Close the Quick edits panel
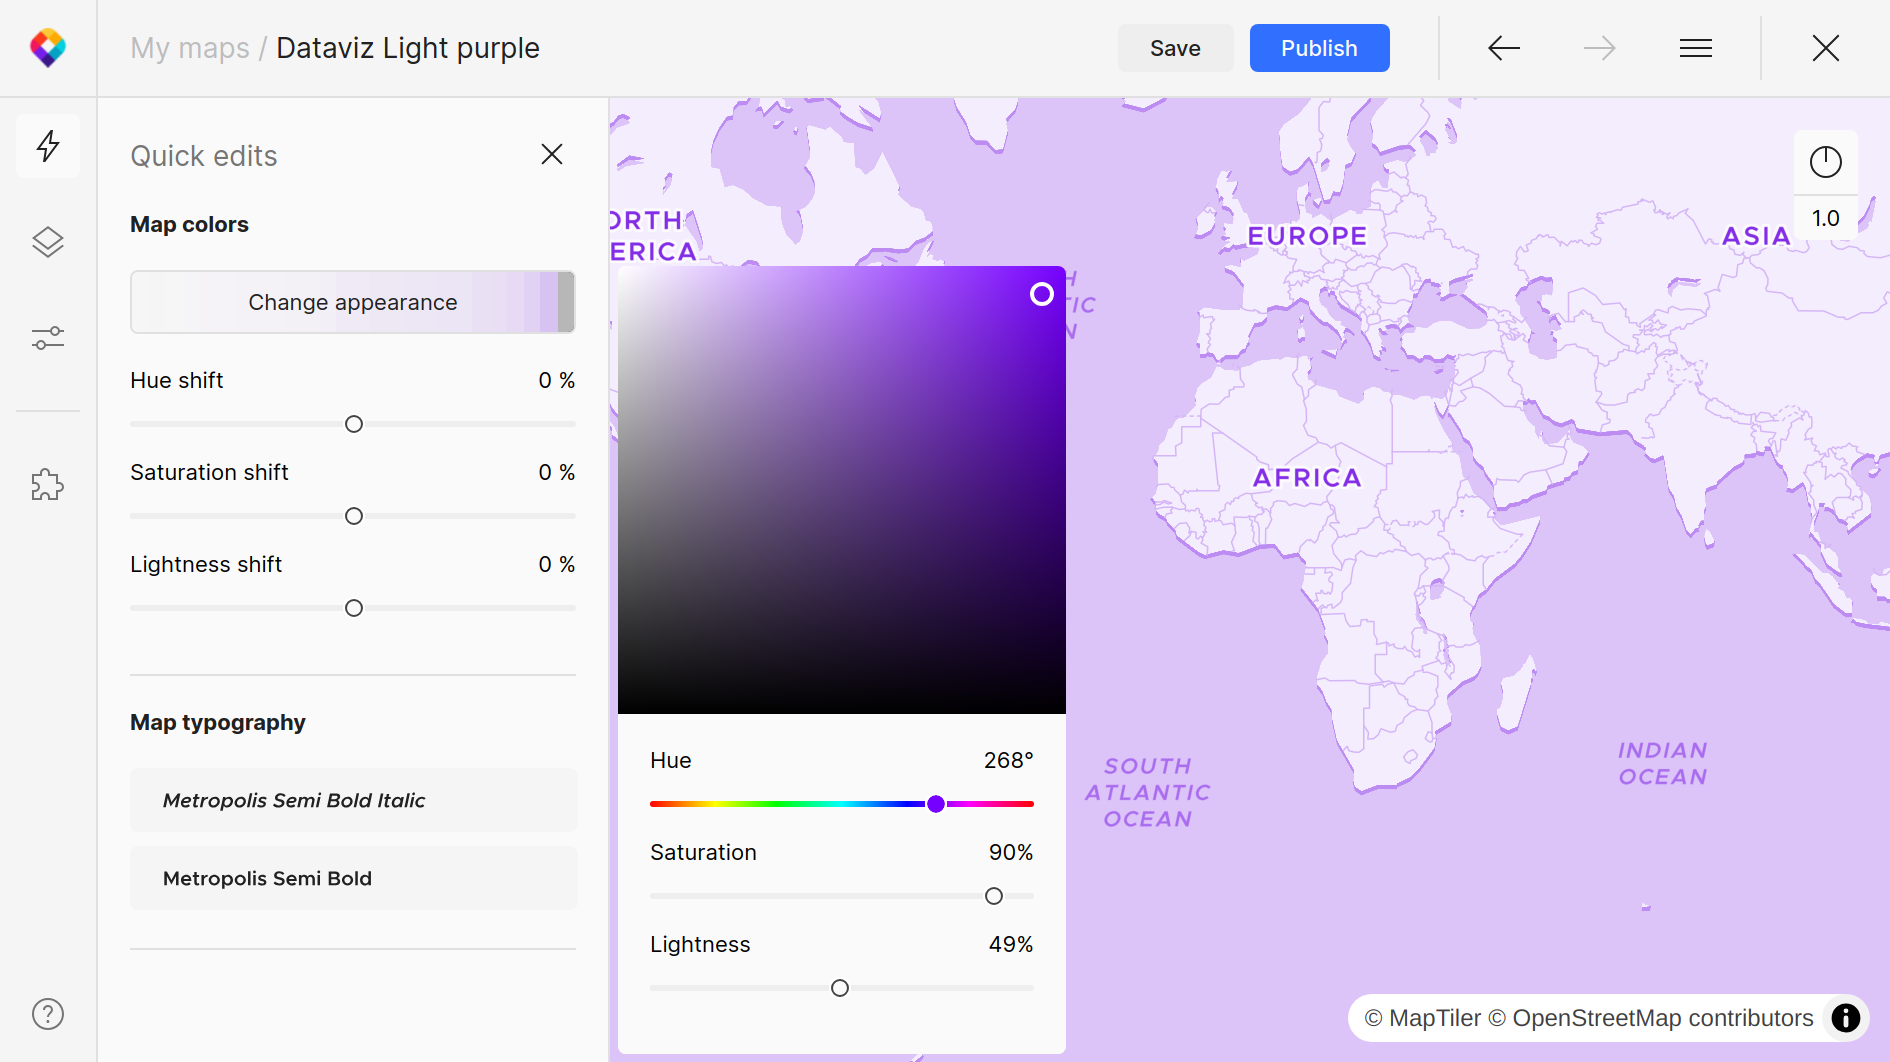1890x1062 pixels. [552, 154]
